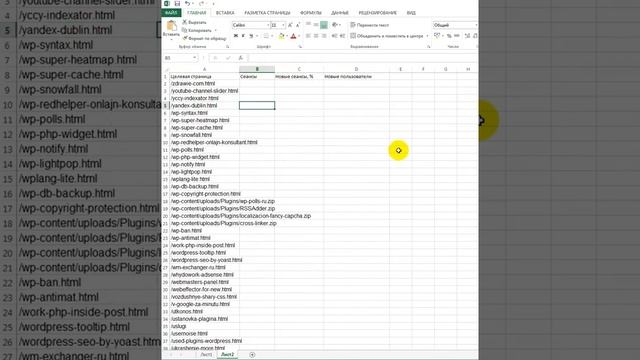Increase the cell indent
This screenshot has width=640, height=360.
[342, 36]
